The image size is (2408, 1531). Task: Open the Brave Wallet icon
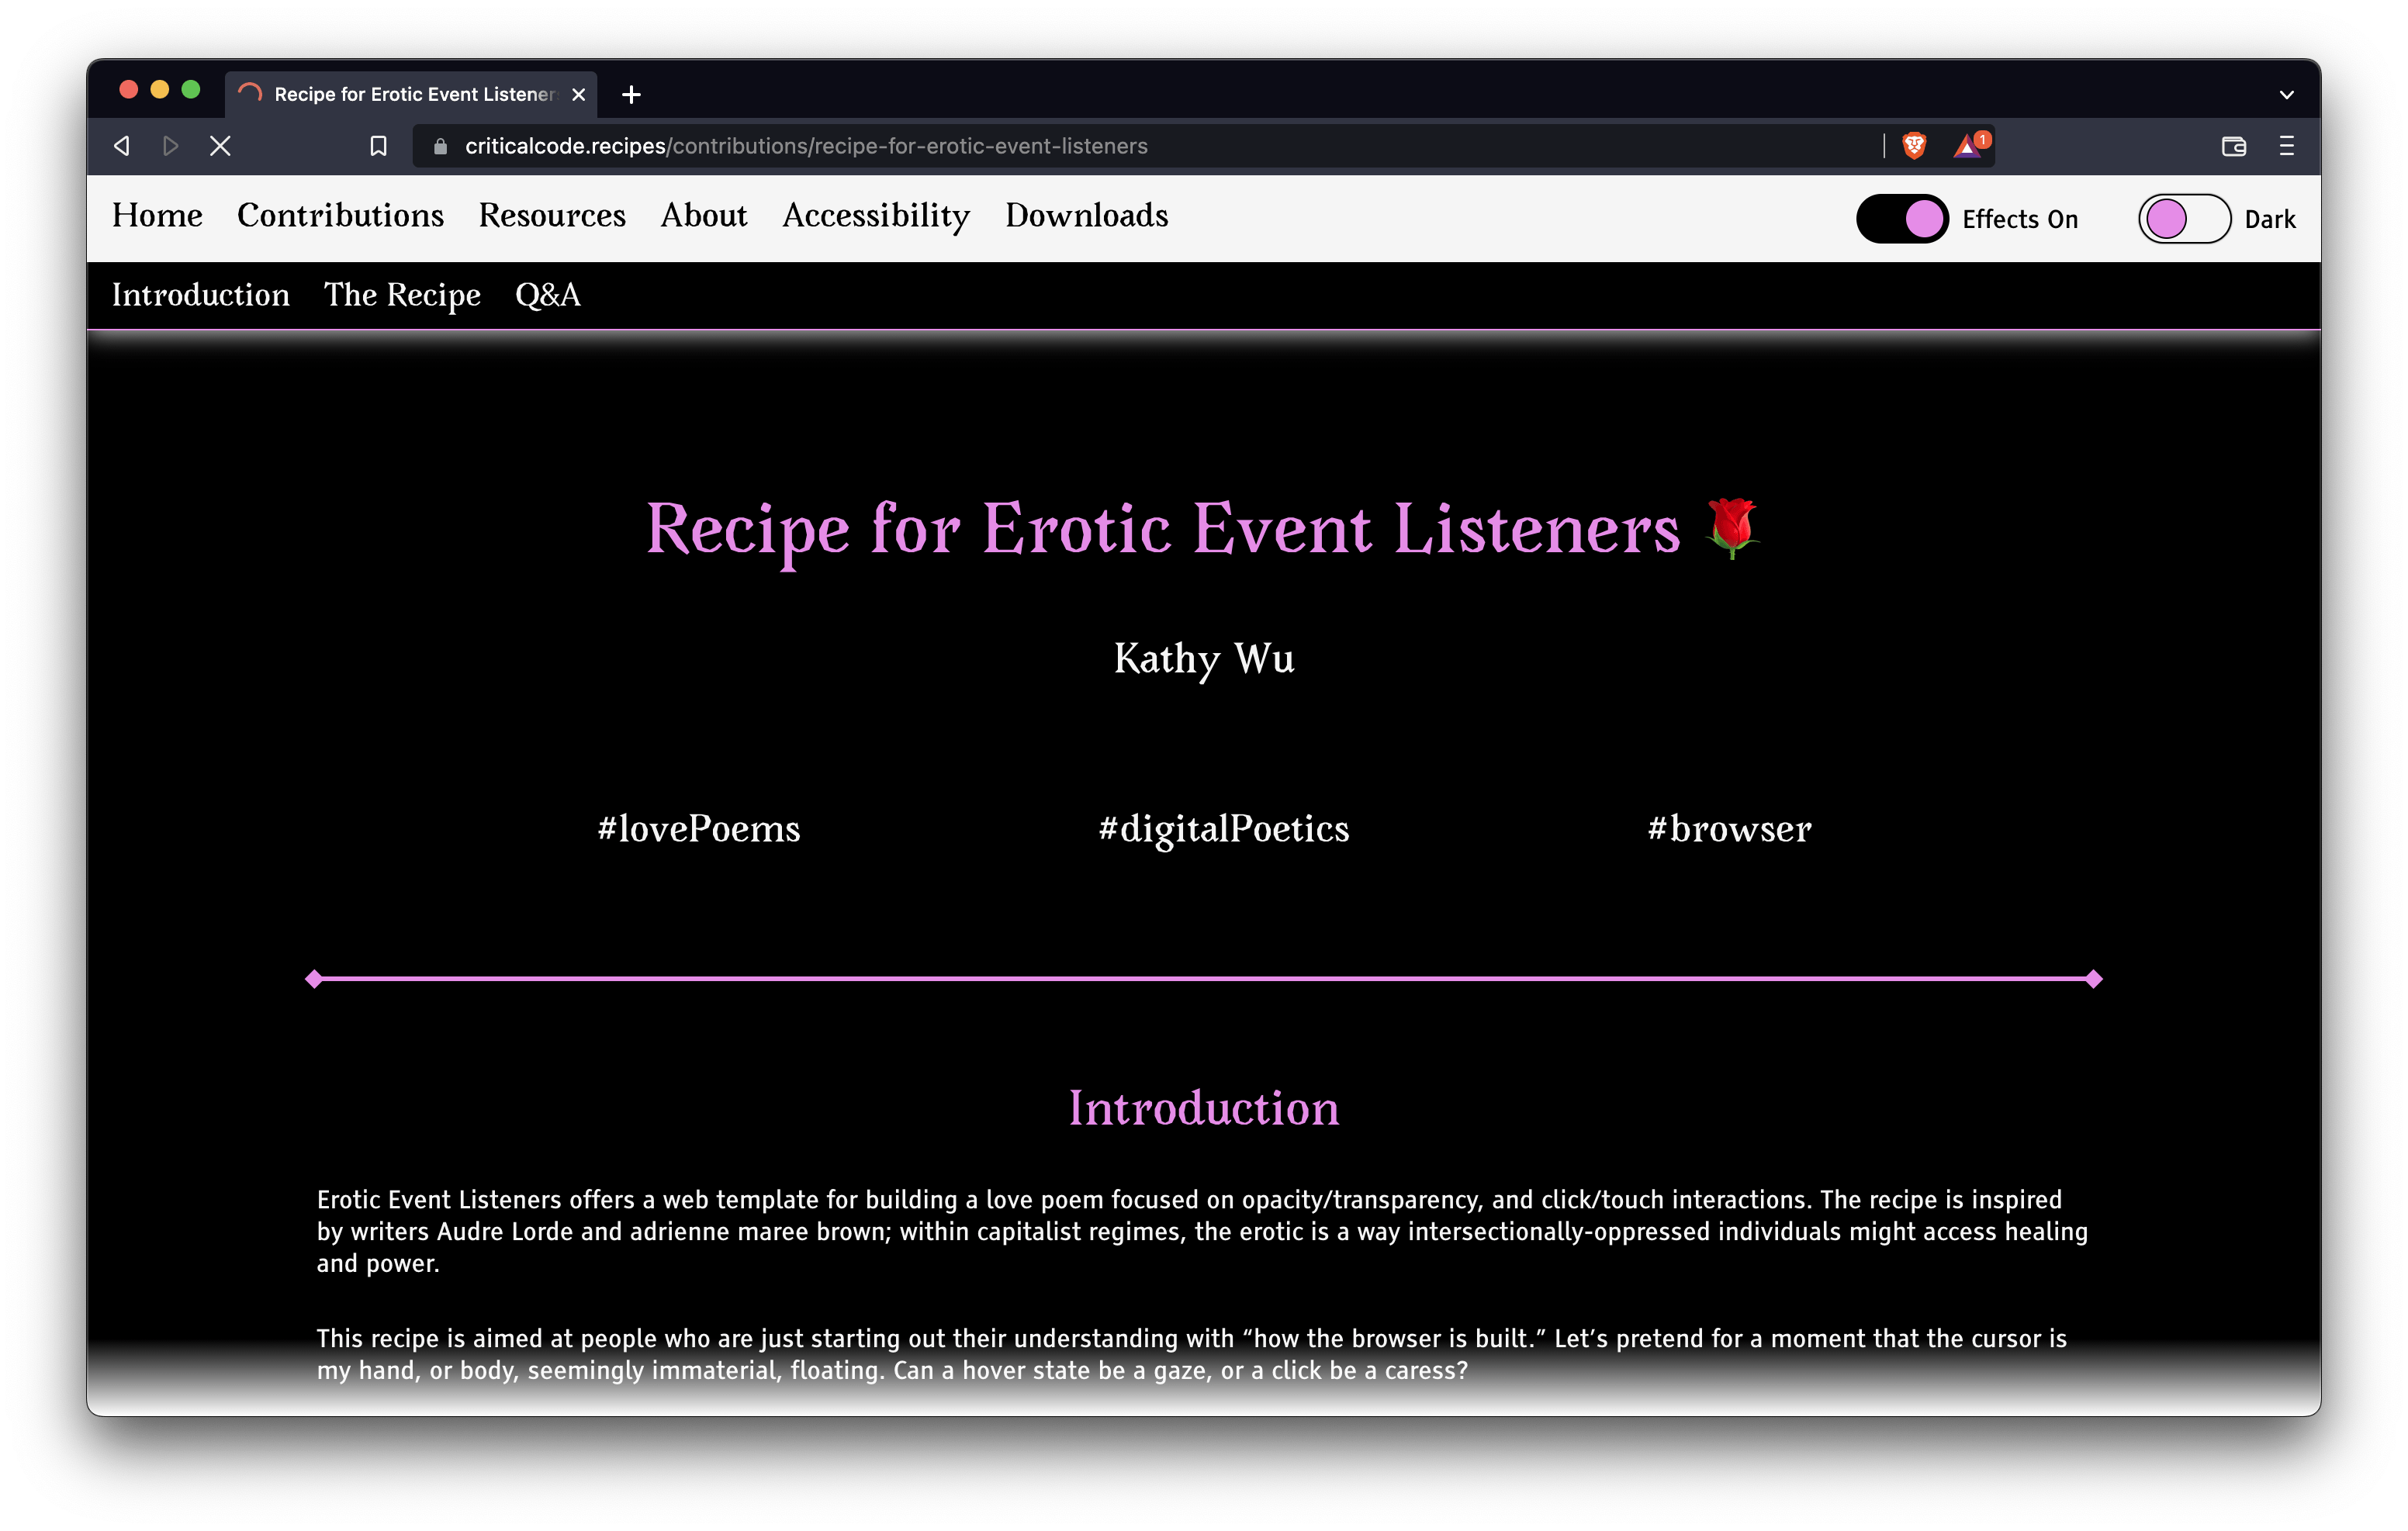(x=2233, y=146)
